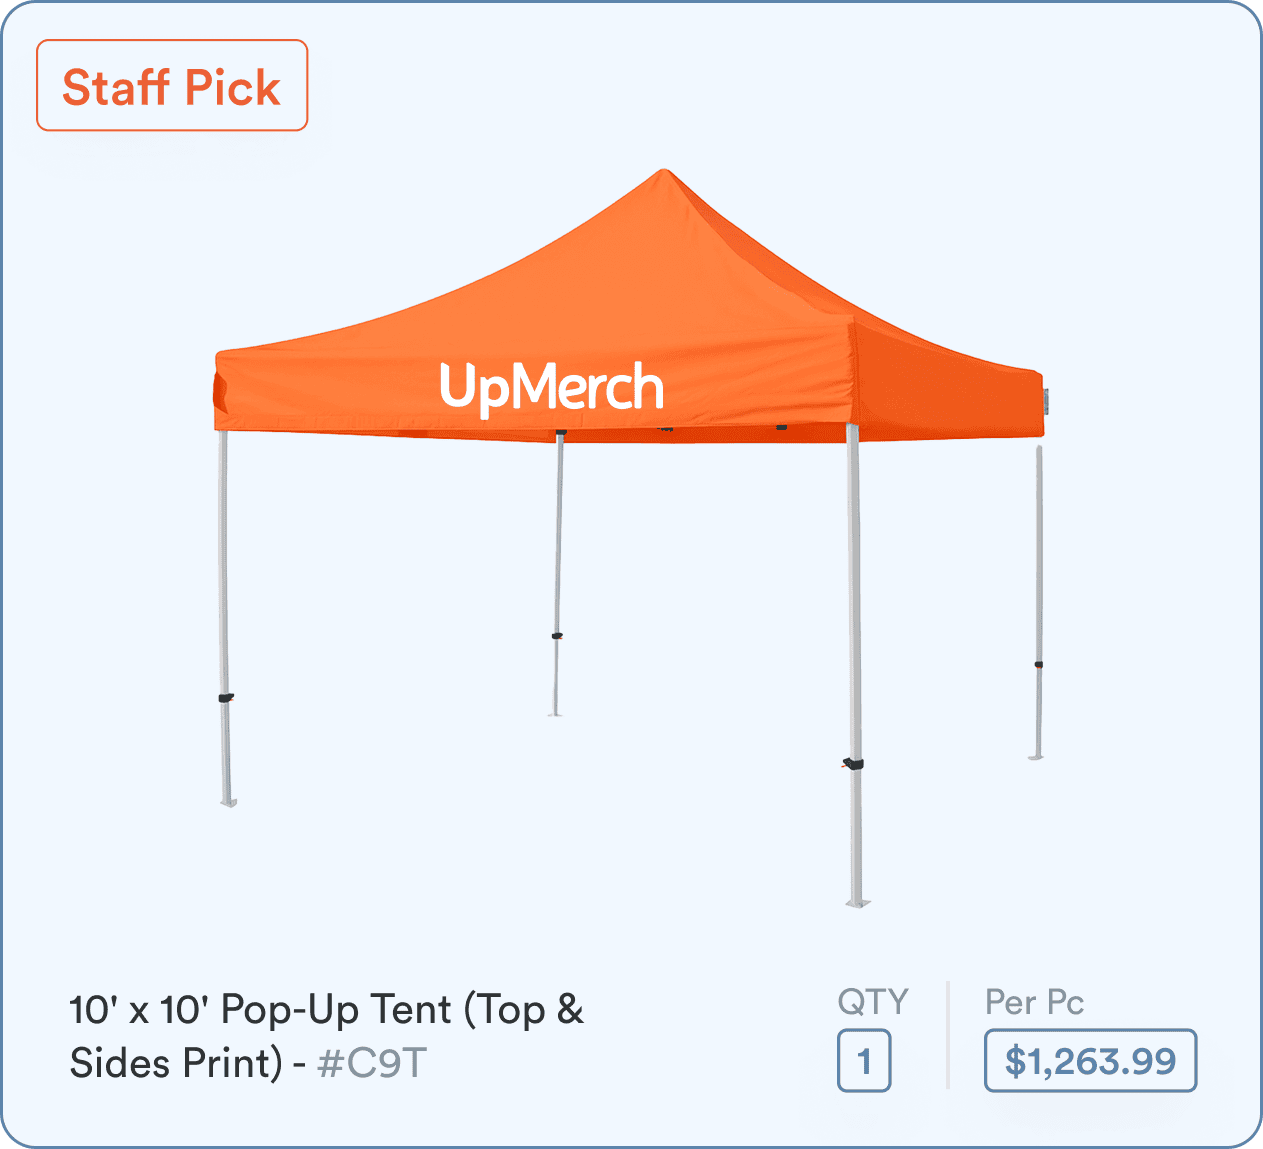Select the #C9T product code
Image resolution: width=1263 pixels, height=1149 pixels.
tap(372, 1063)
